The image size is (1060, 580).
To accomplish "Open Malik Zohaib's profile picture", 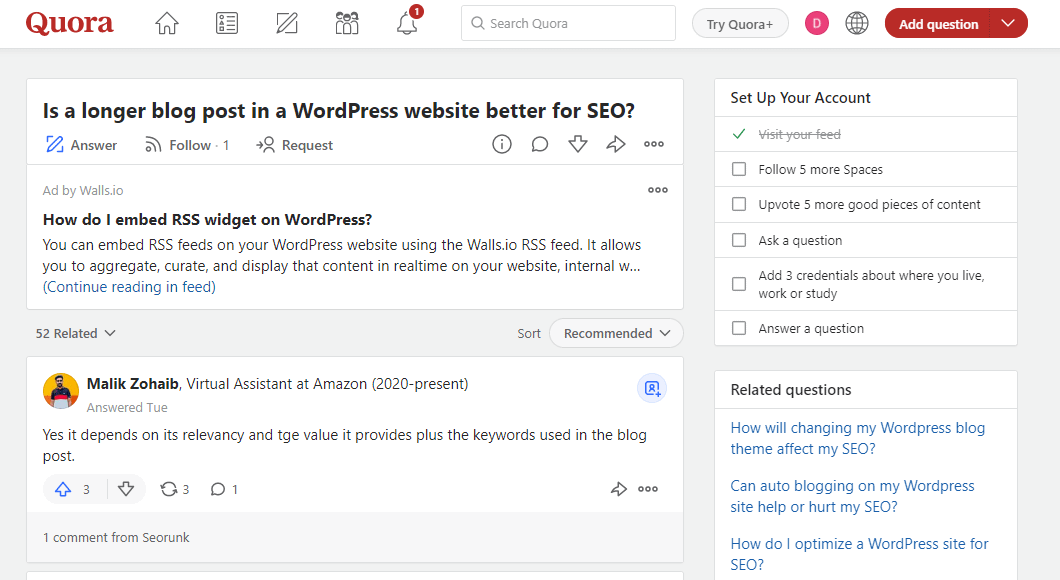I will pyautogui.click(x=61, y=391).
